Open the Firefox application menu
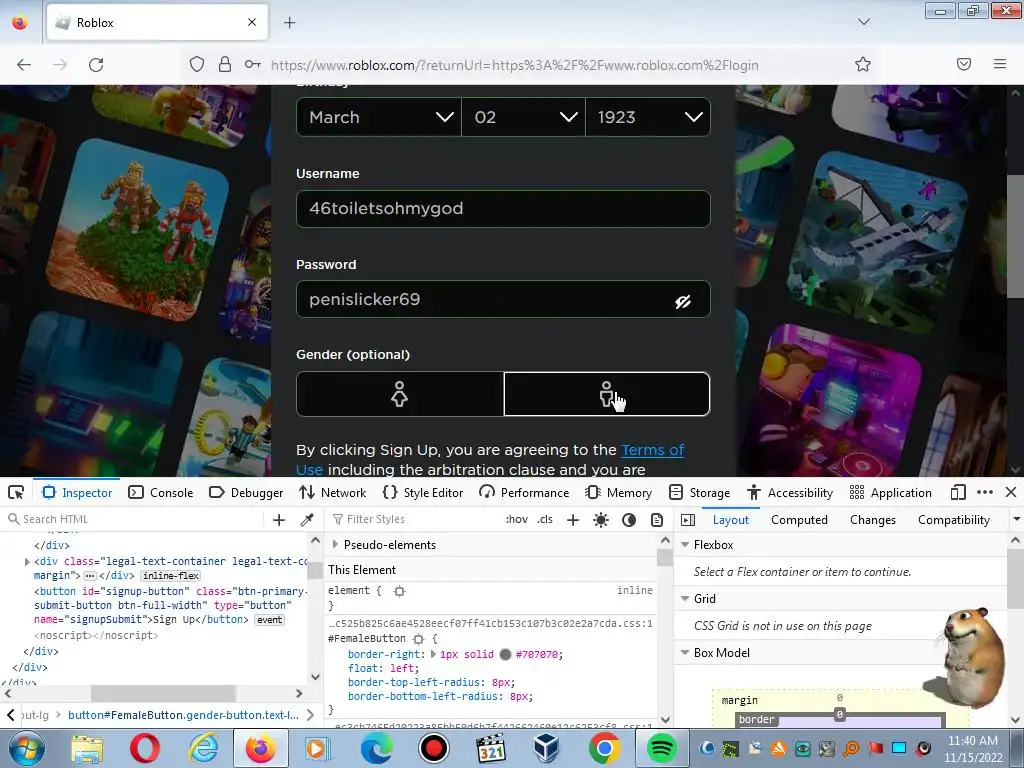The width and height of the screenshot is (1024, 768). tap(1000, 65)
